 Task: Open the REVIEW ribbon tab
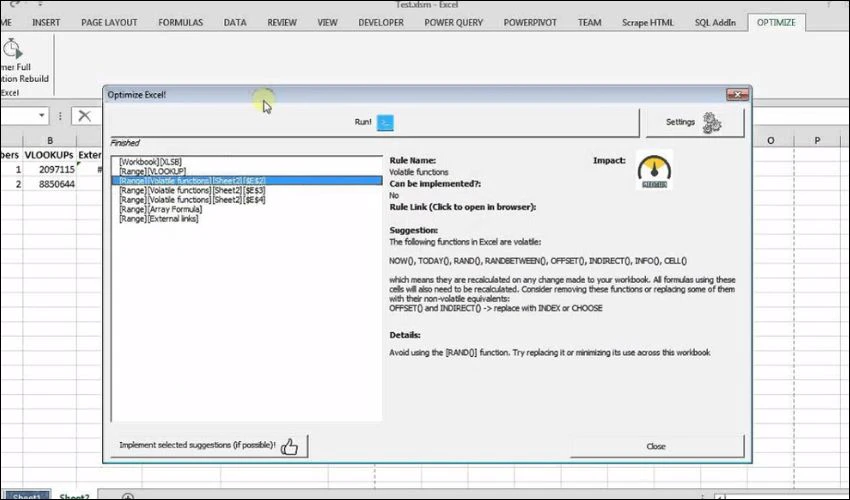click(x=282, y=22)
